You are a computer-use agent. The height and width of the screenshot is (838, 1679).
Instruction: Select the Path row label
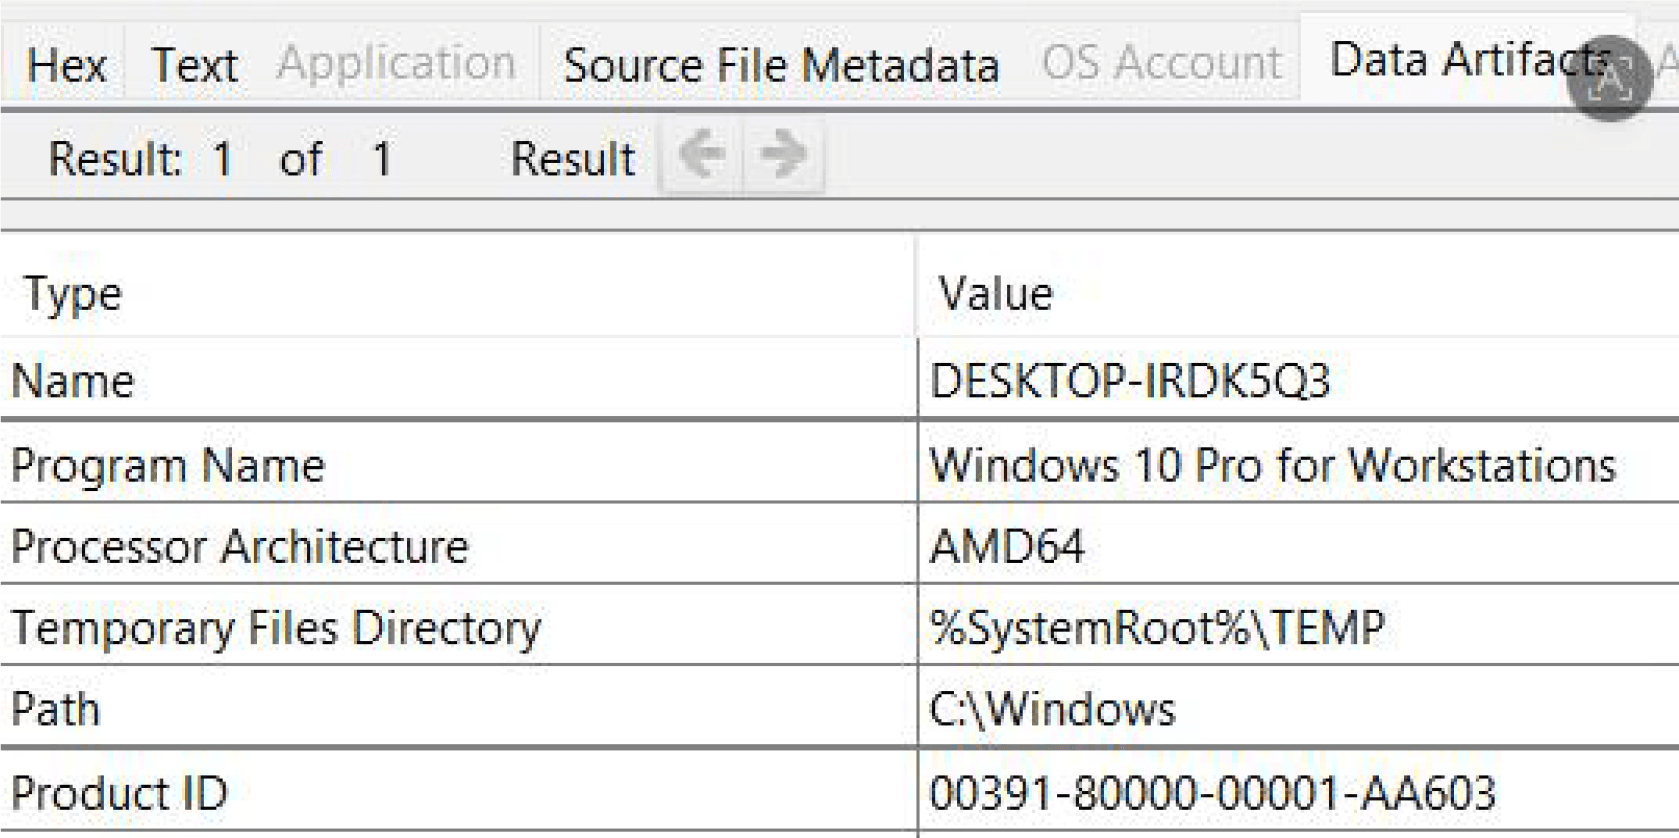point(55,709)
